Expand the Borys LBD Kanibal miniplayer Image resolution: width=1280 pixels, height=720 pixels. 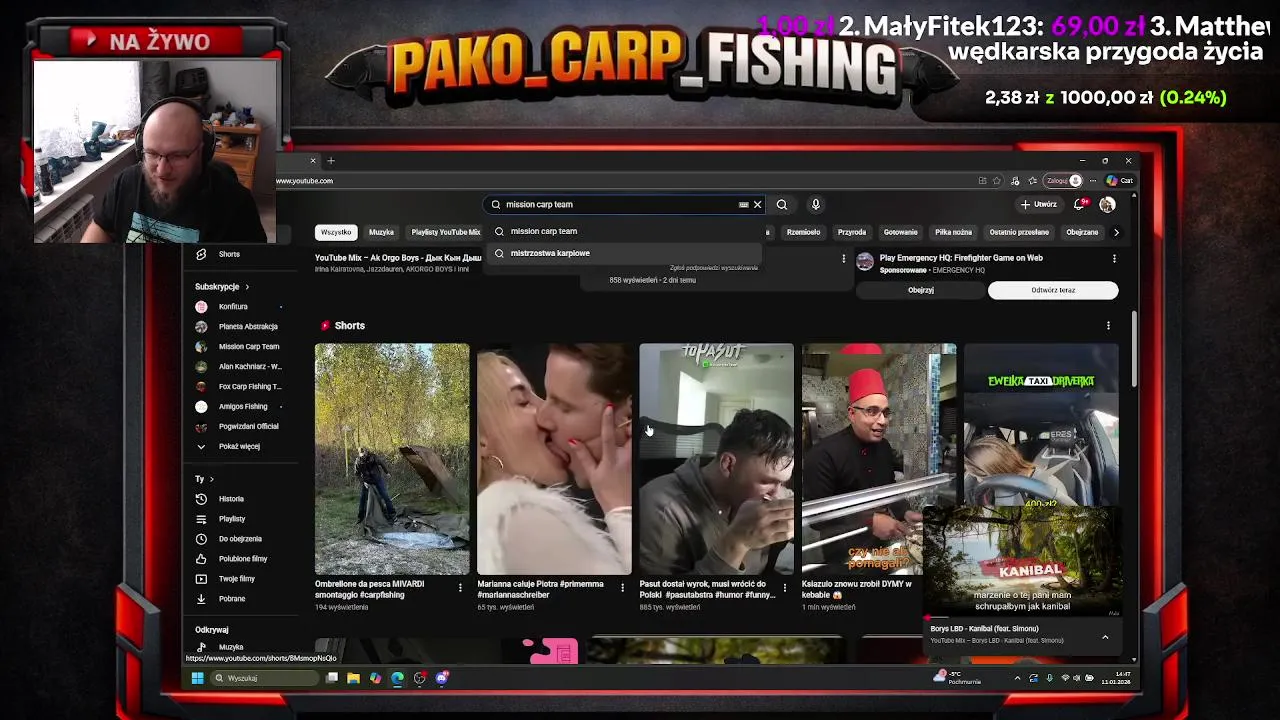point(1105,637)
